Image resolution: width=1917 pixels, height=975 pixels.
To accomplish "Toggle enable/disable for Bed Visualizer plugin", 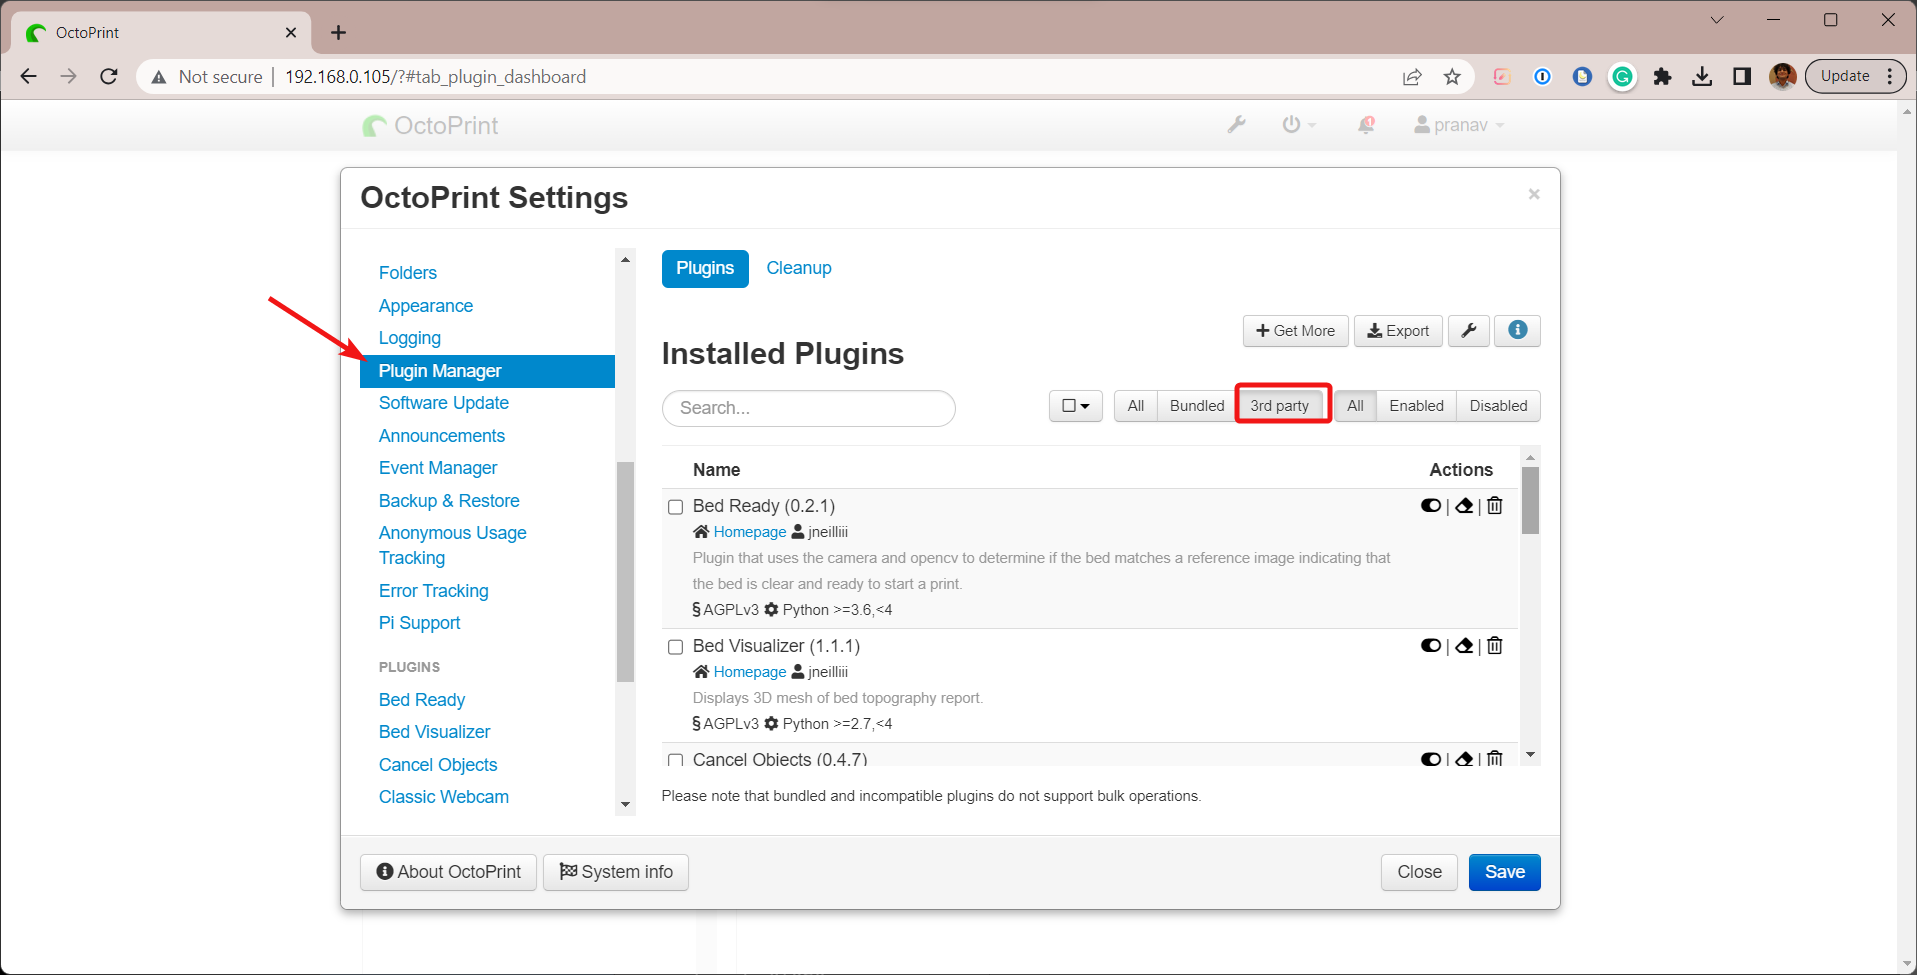I will click(x=1431, y=646).
